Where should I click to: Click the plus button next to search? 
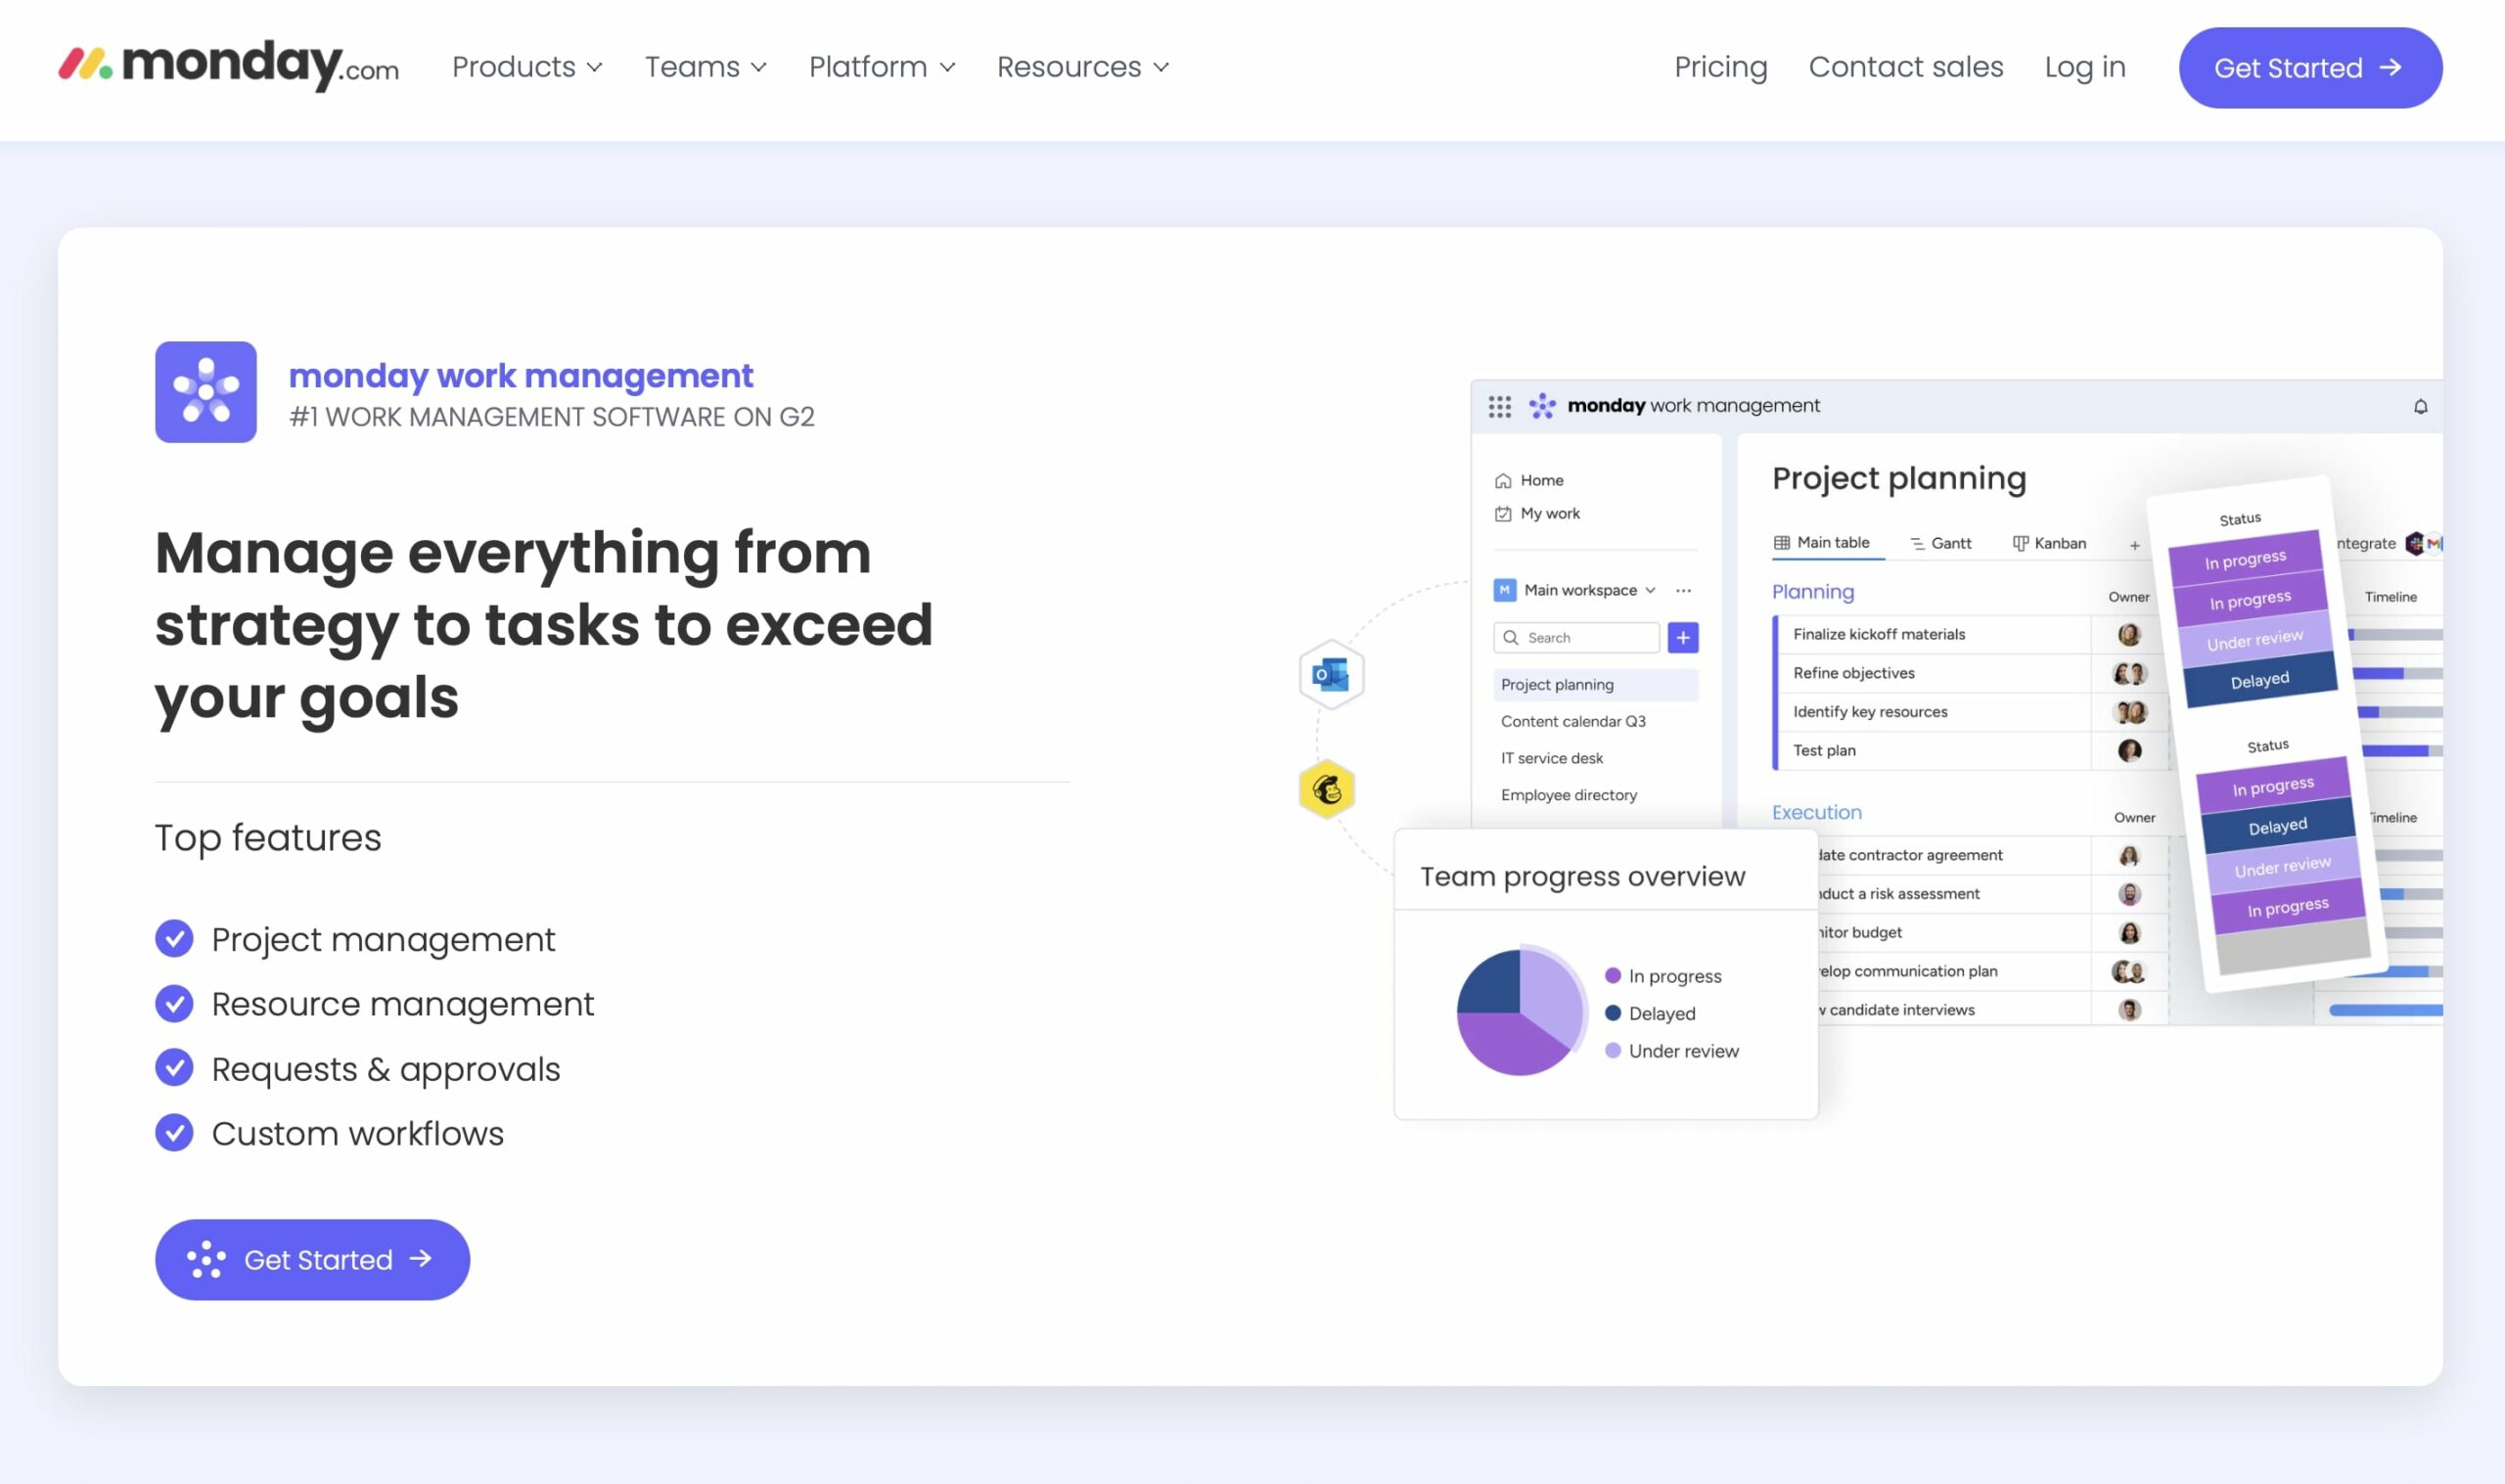(x=1684, y=637)
